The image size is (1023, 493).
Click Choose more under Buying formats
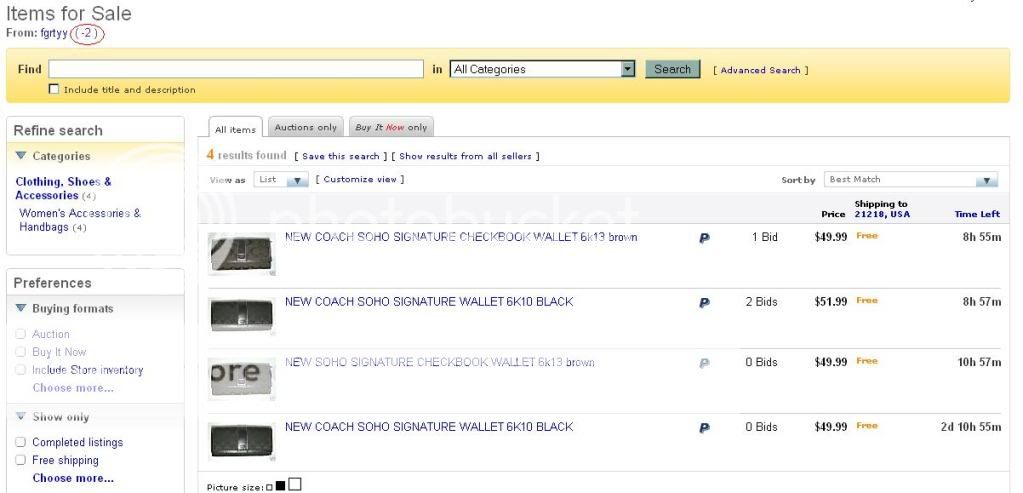point(73,388)
